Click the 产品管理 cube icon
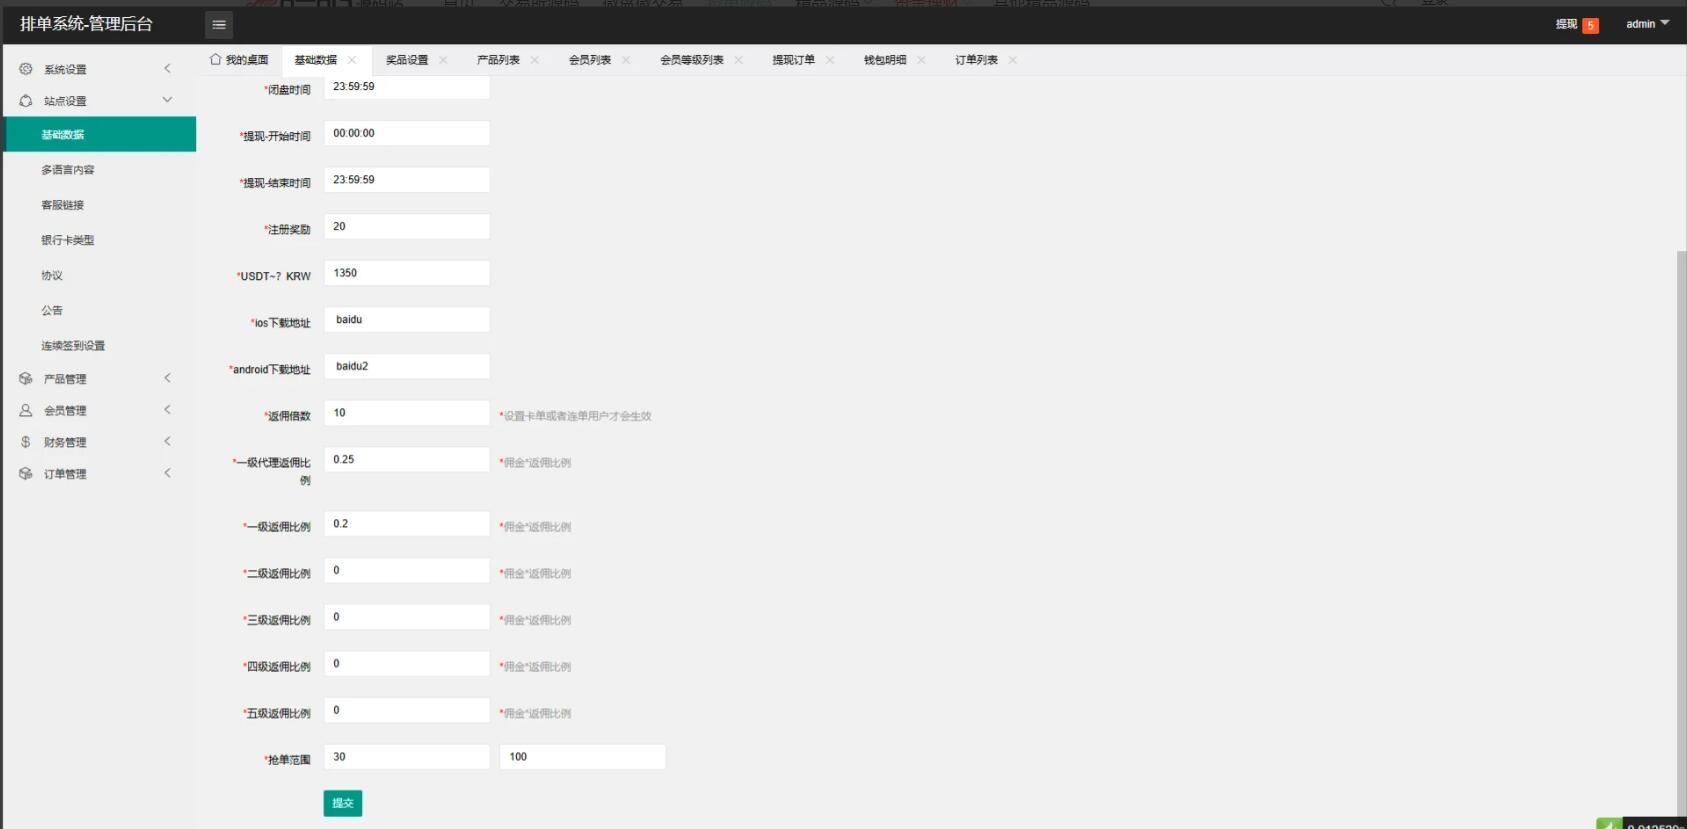This screenshot has width=1687, height=829. 26,379
